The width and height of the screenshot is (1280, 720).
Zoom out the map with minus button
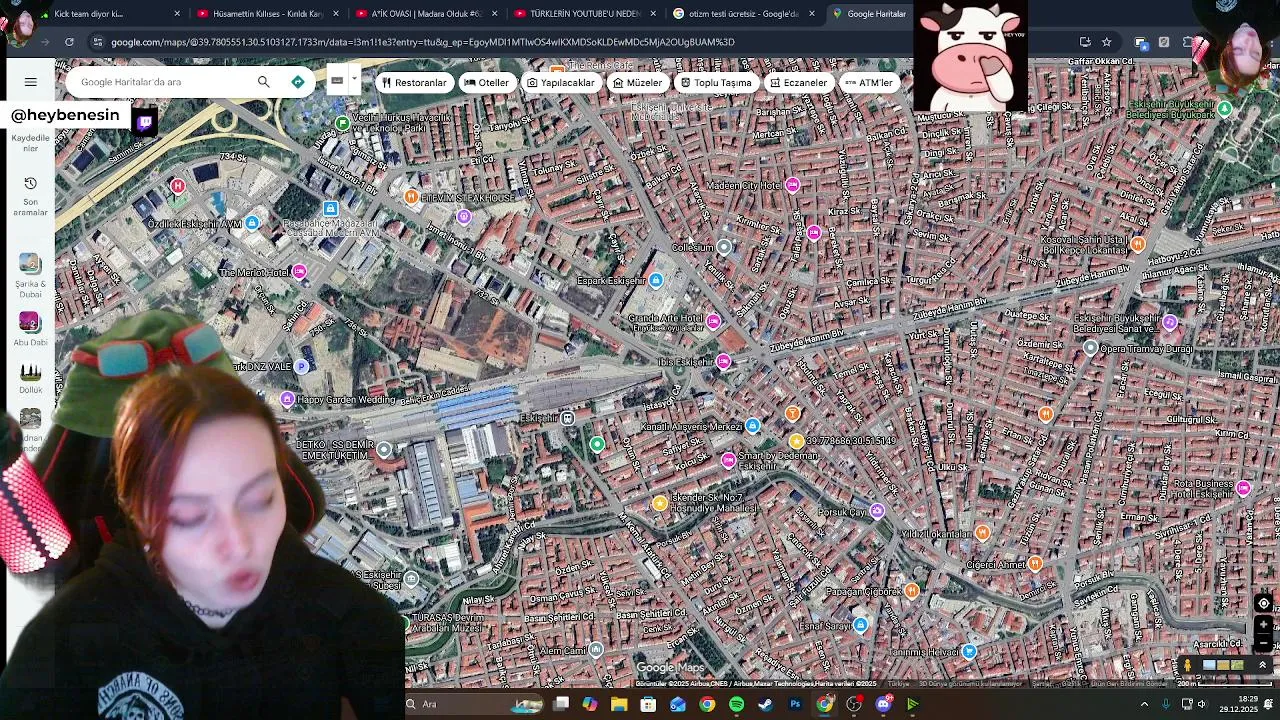(x=1264, y=641)
